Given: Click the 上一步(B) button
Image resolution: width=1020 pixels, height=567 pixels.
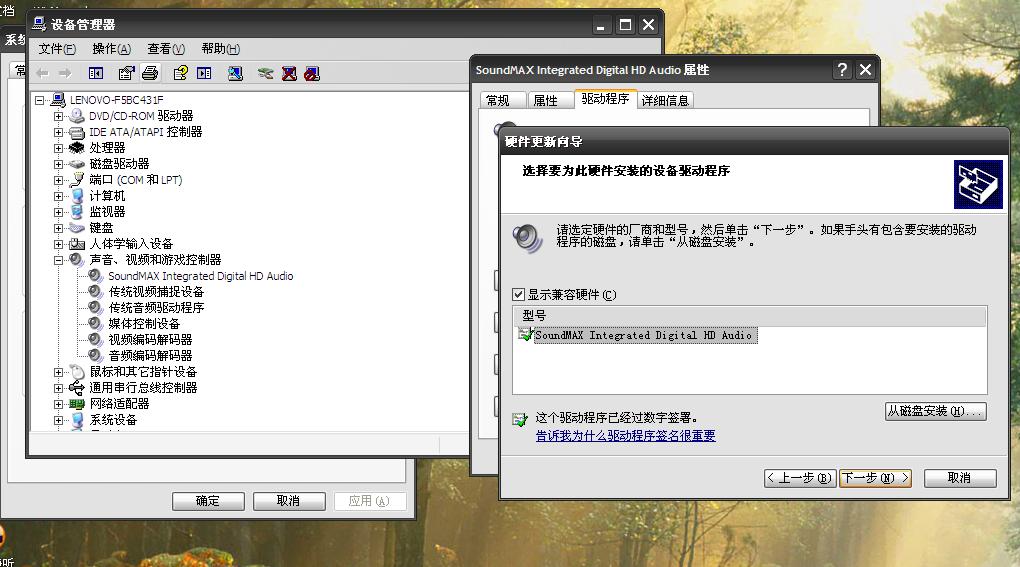Looking at the screenshot, I should 799,478.
